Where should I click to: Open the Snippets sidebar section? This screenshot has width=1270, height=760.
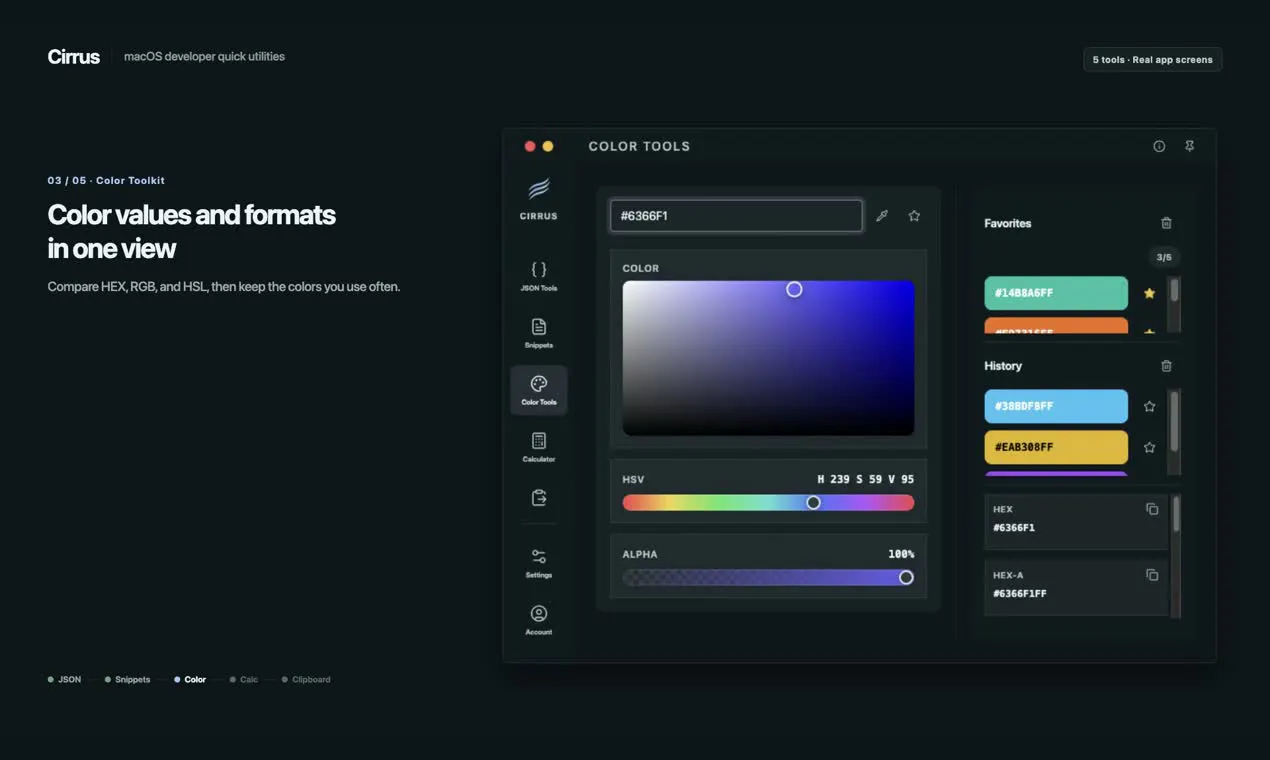coord(539,333)
